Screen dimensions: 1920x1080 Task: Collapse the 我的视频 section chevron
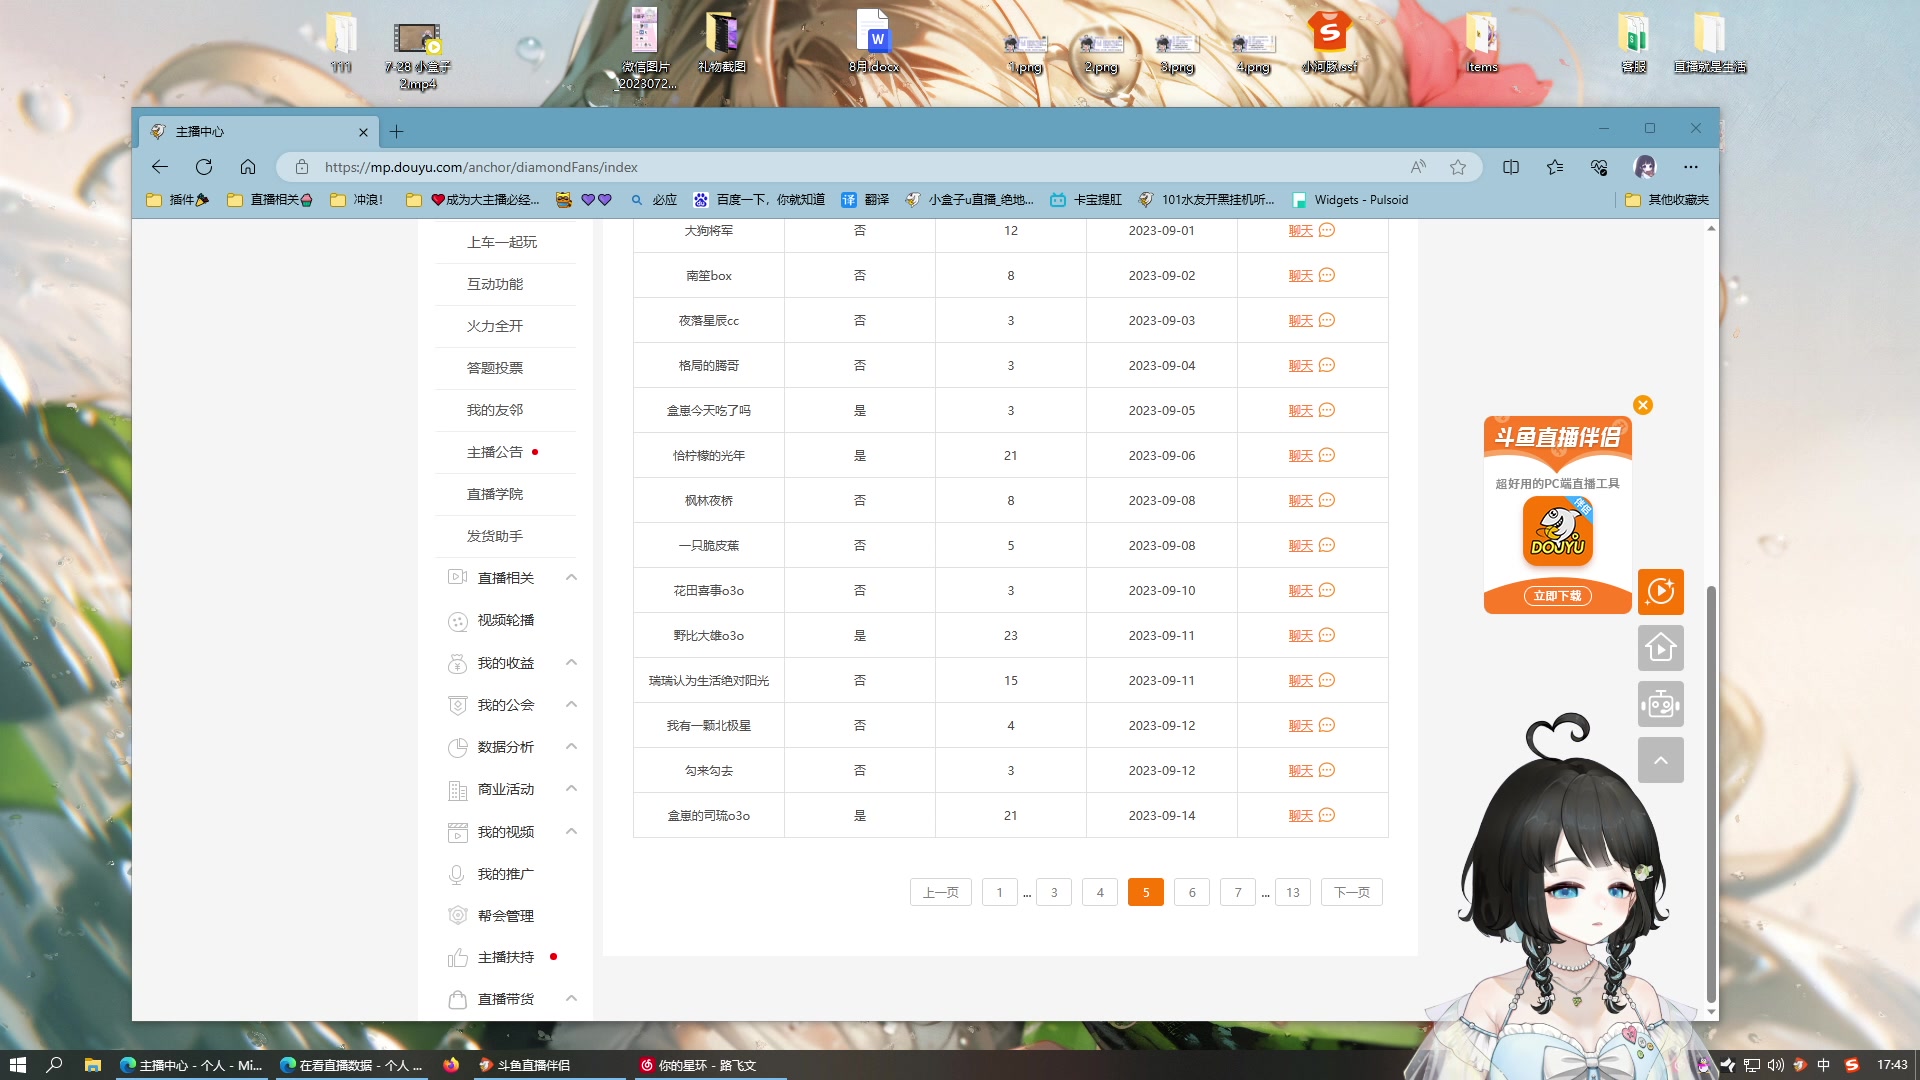571,831
